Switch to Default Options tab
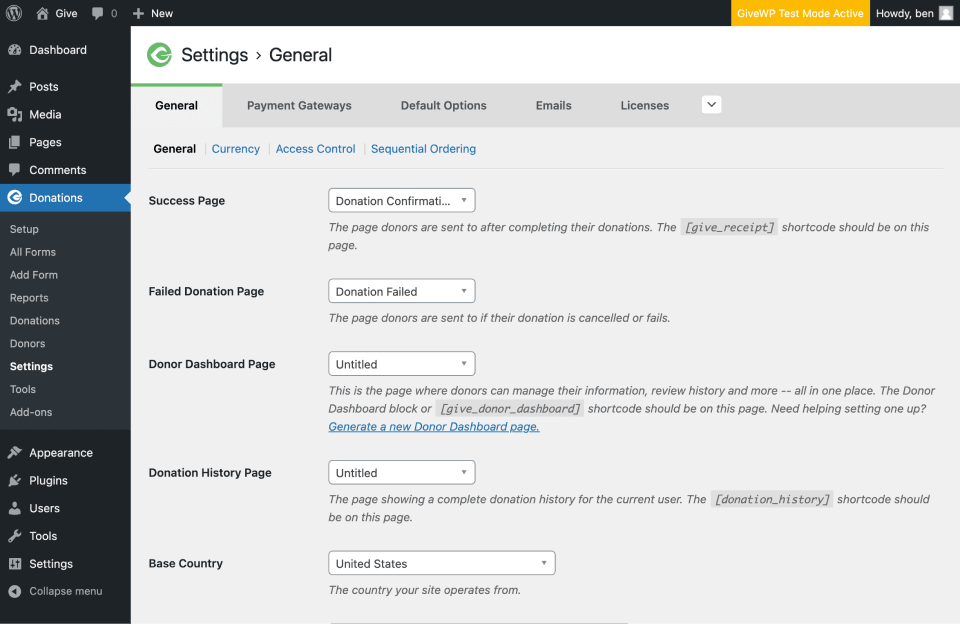Viewport: 960px width, 624px height. click(443, 105)
